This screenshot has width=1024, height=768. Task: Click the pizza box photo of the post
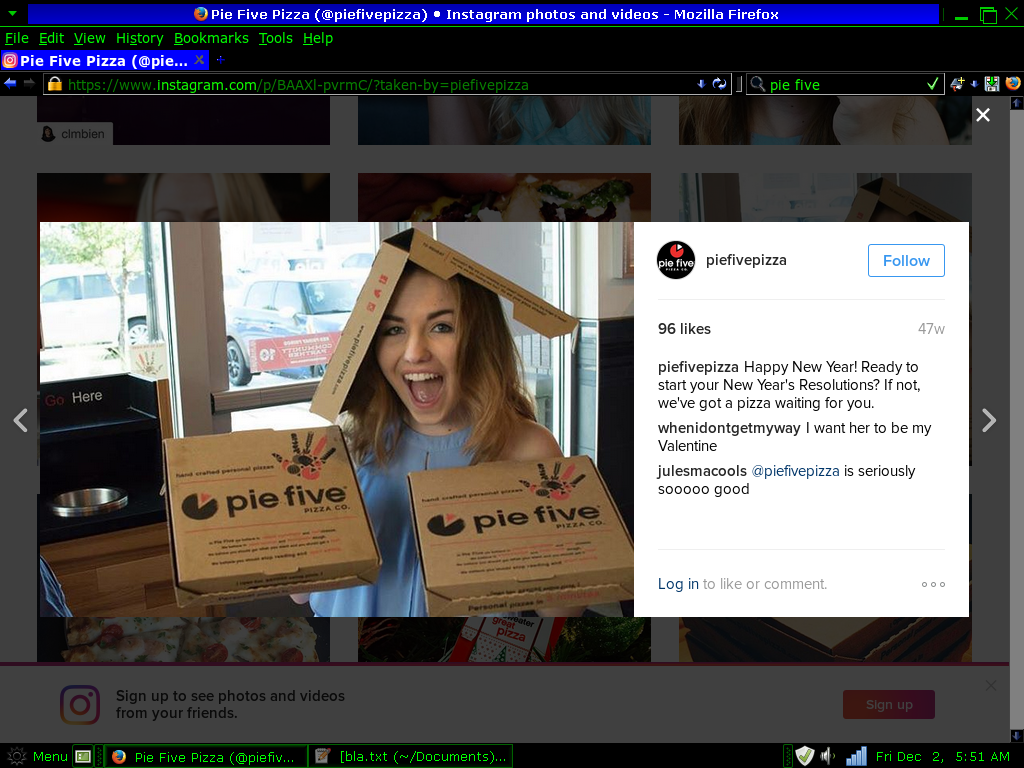click(x=336, y=419)
